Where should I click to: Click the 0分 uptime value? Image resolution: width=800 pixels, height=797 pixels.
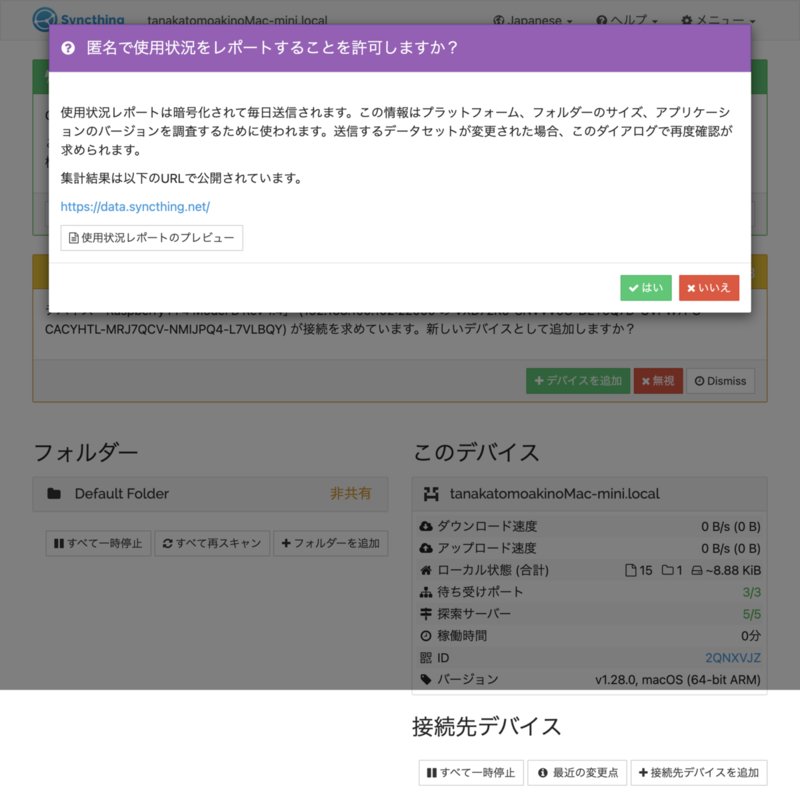(x=751, y=636)
